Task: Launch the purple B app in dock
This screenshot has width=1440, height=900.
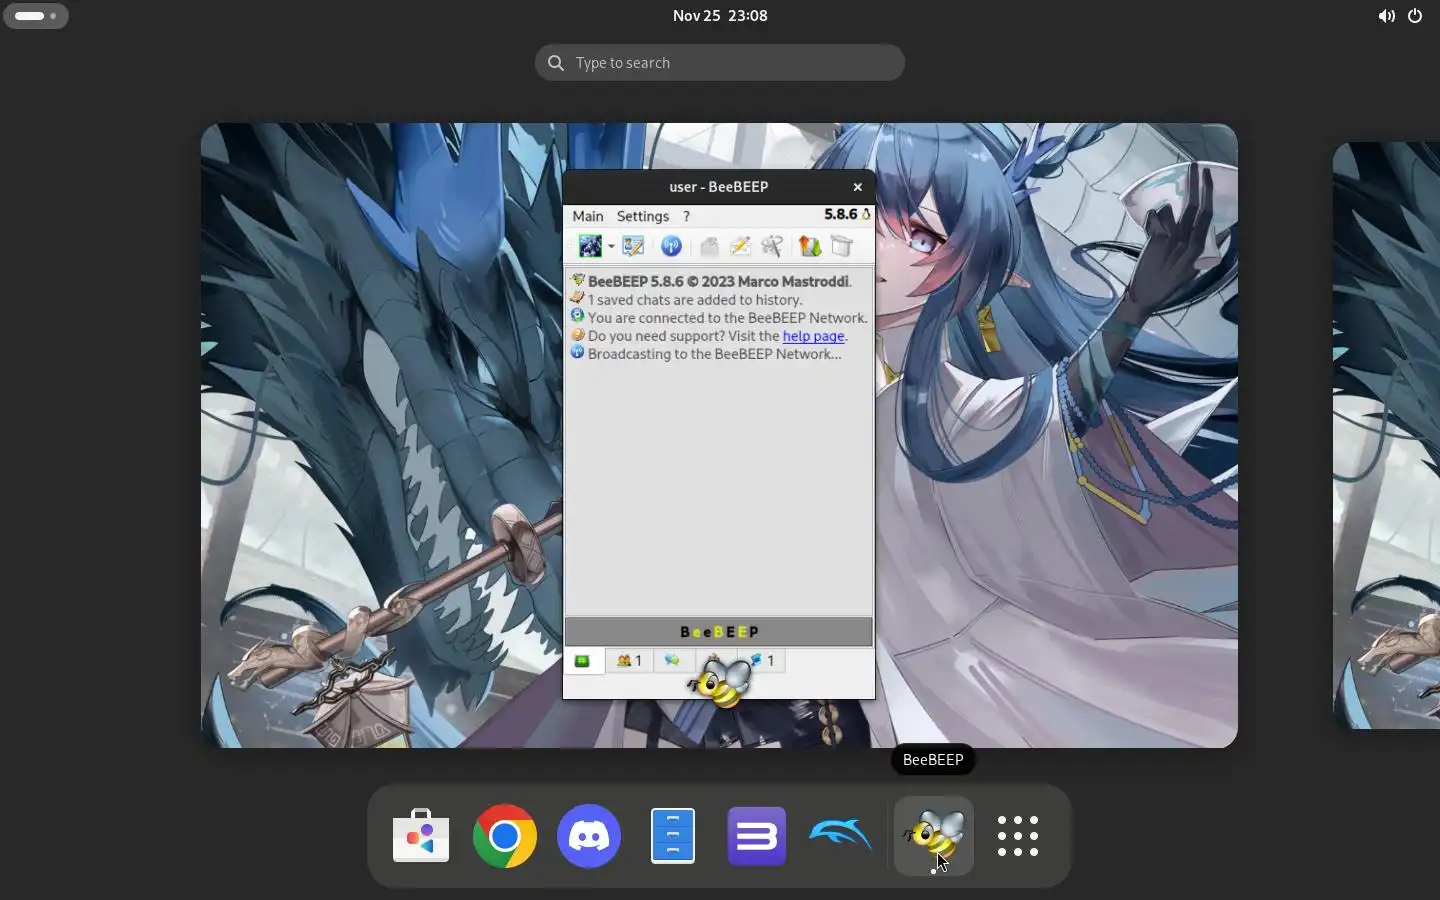Action: point(757,836)
